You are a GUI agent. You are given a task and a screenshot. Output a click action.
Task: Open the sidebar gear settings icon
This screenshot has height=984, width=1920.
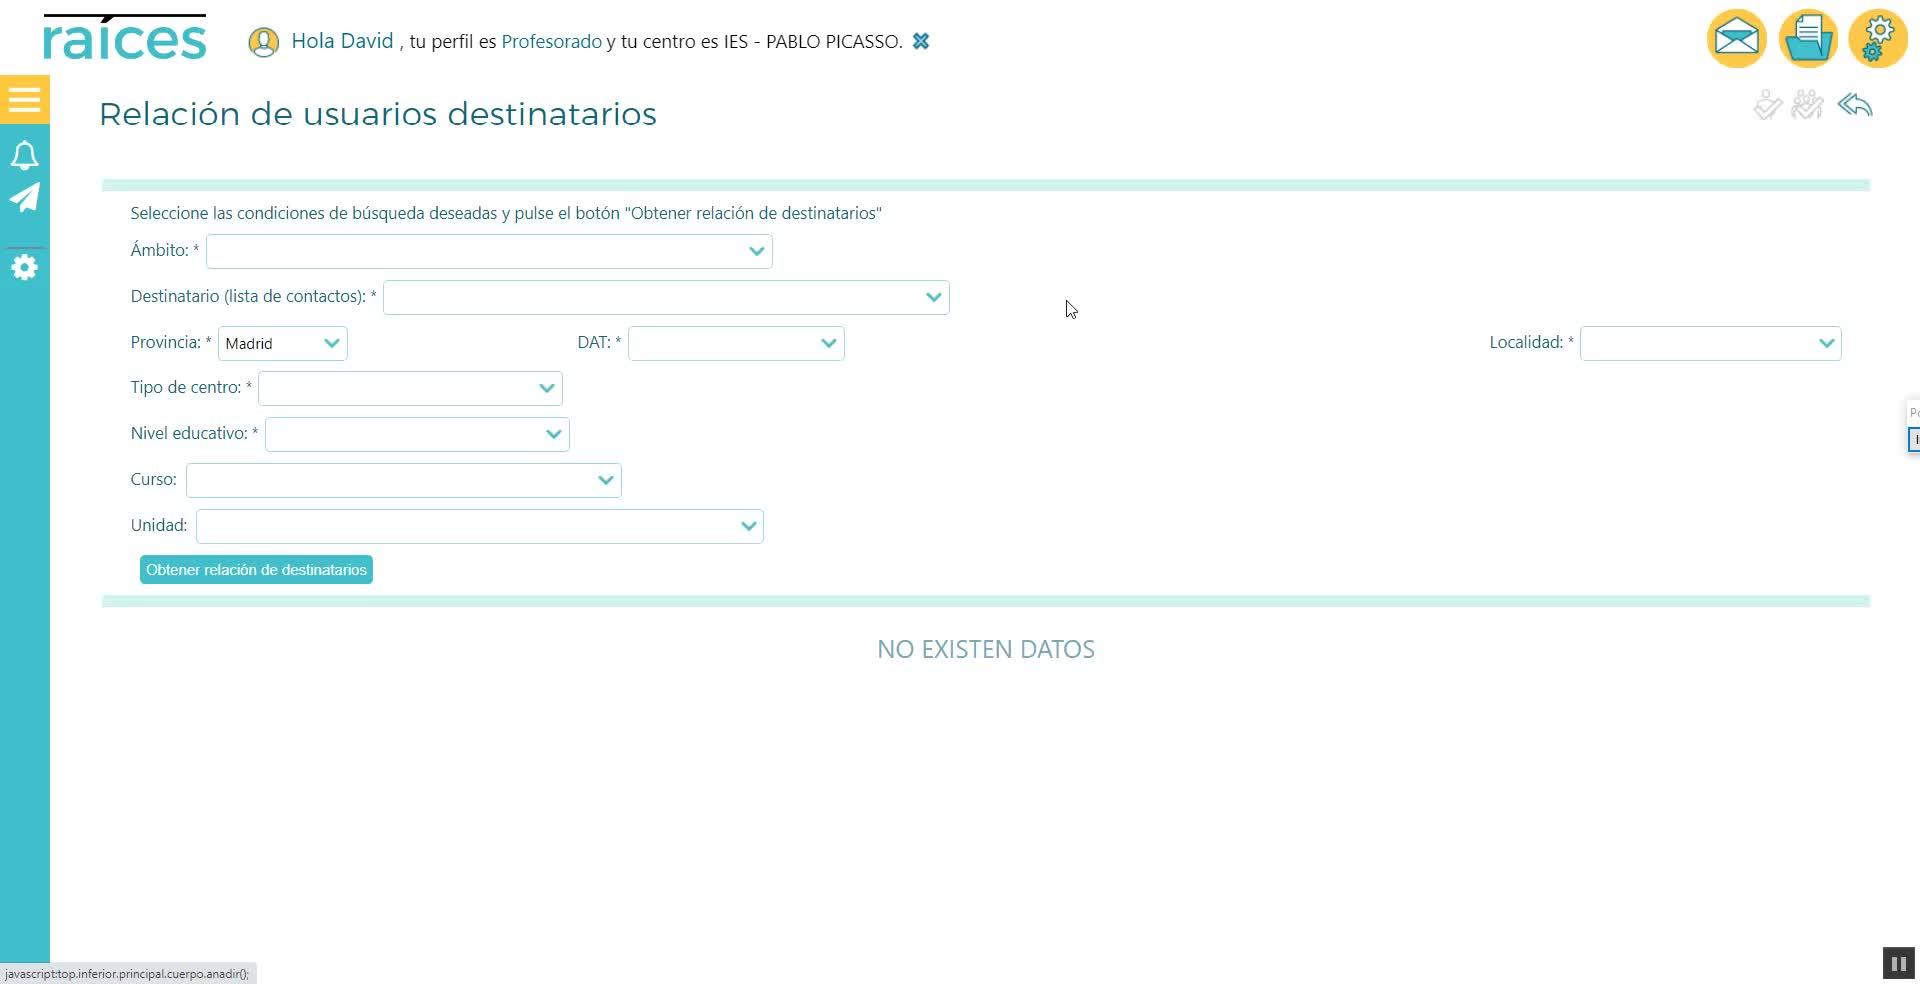[25, 267]
